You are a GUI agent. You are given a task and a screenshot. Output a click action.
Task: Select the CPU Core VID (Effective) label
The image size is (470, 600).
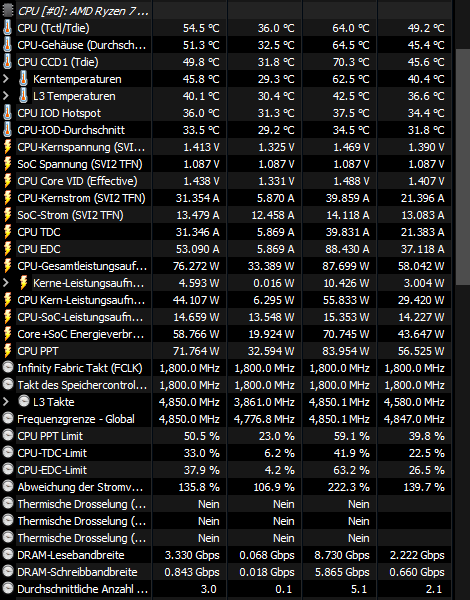click(x=77, y=181)
